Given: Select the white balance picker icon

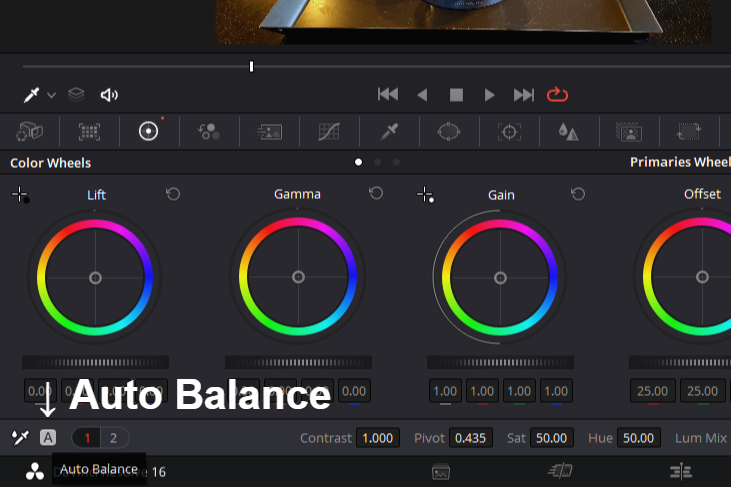Looking at the screenshot, I should 20,438.
